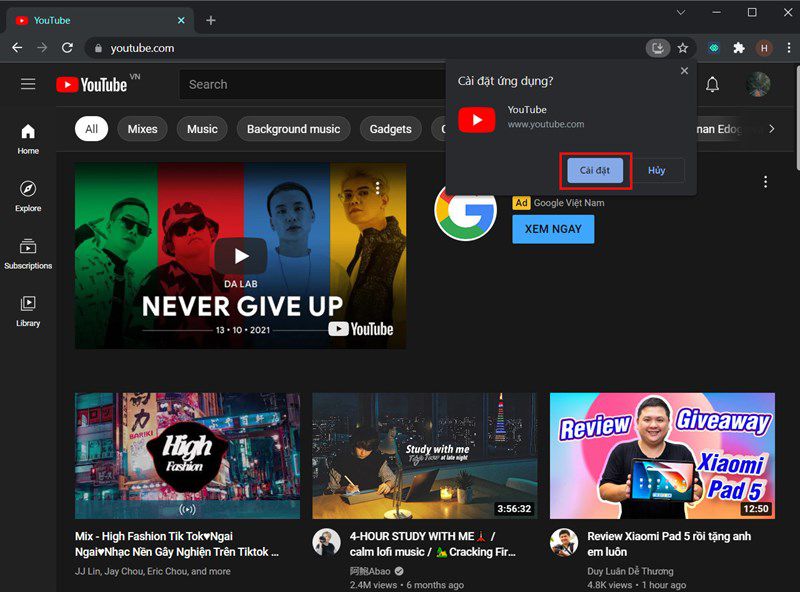Play the Never Give Up video

tap(241, 256)
